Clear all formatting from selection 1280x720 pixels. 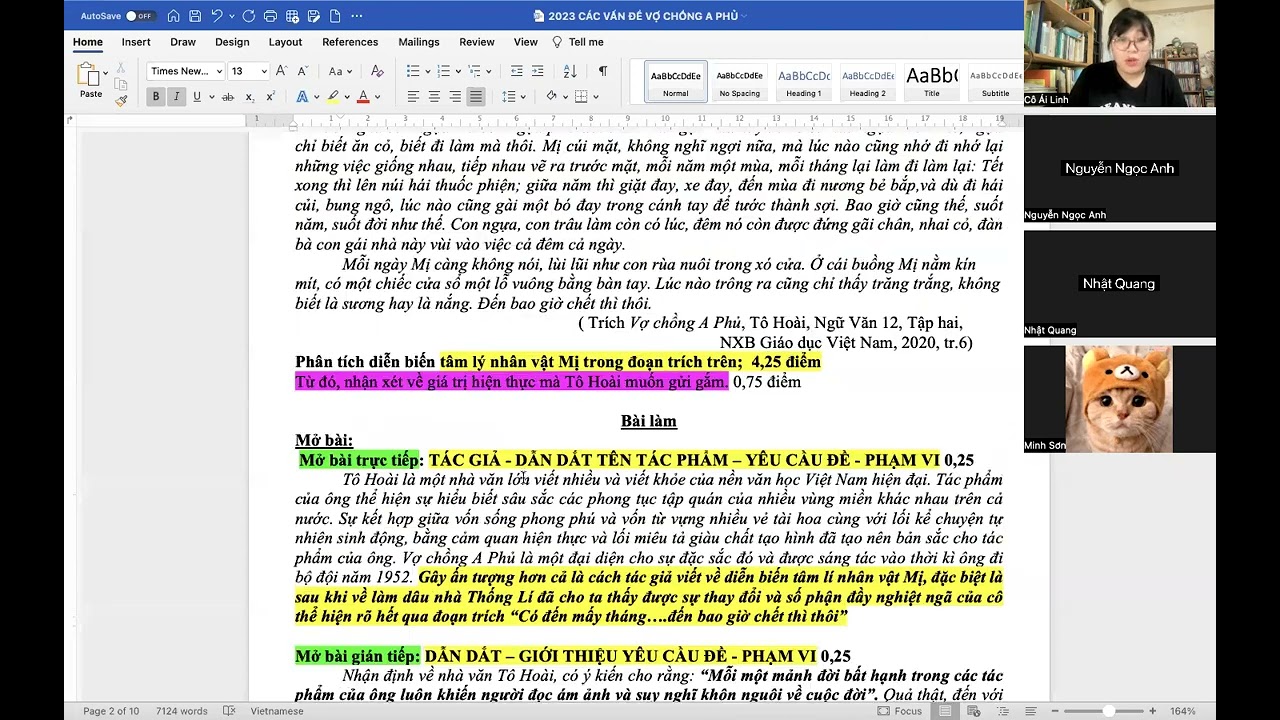[x=377, y=71]
